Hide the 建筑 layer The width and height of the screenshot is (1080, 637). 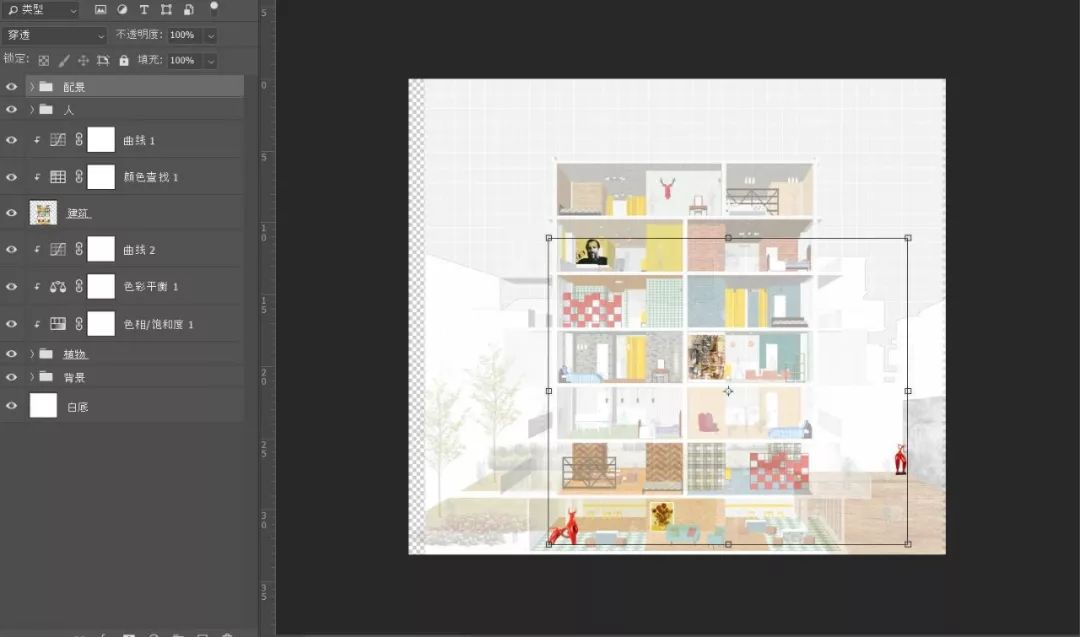point(11,213)
